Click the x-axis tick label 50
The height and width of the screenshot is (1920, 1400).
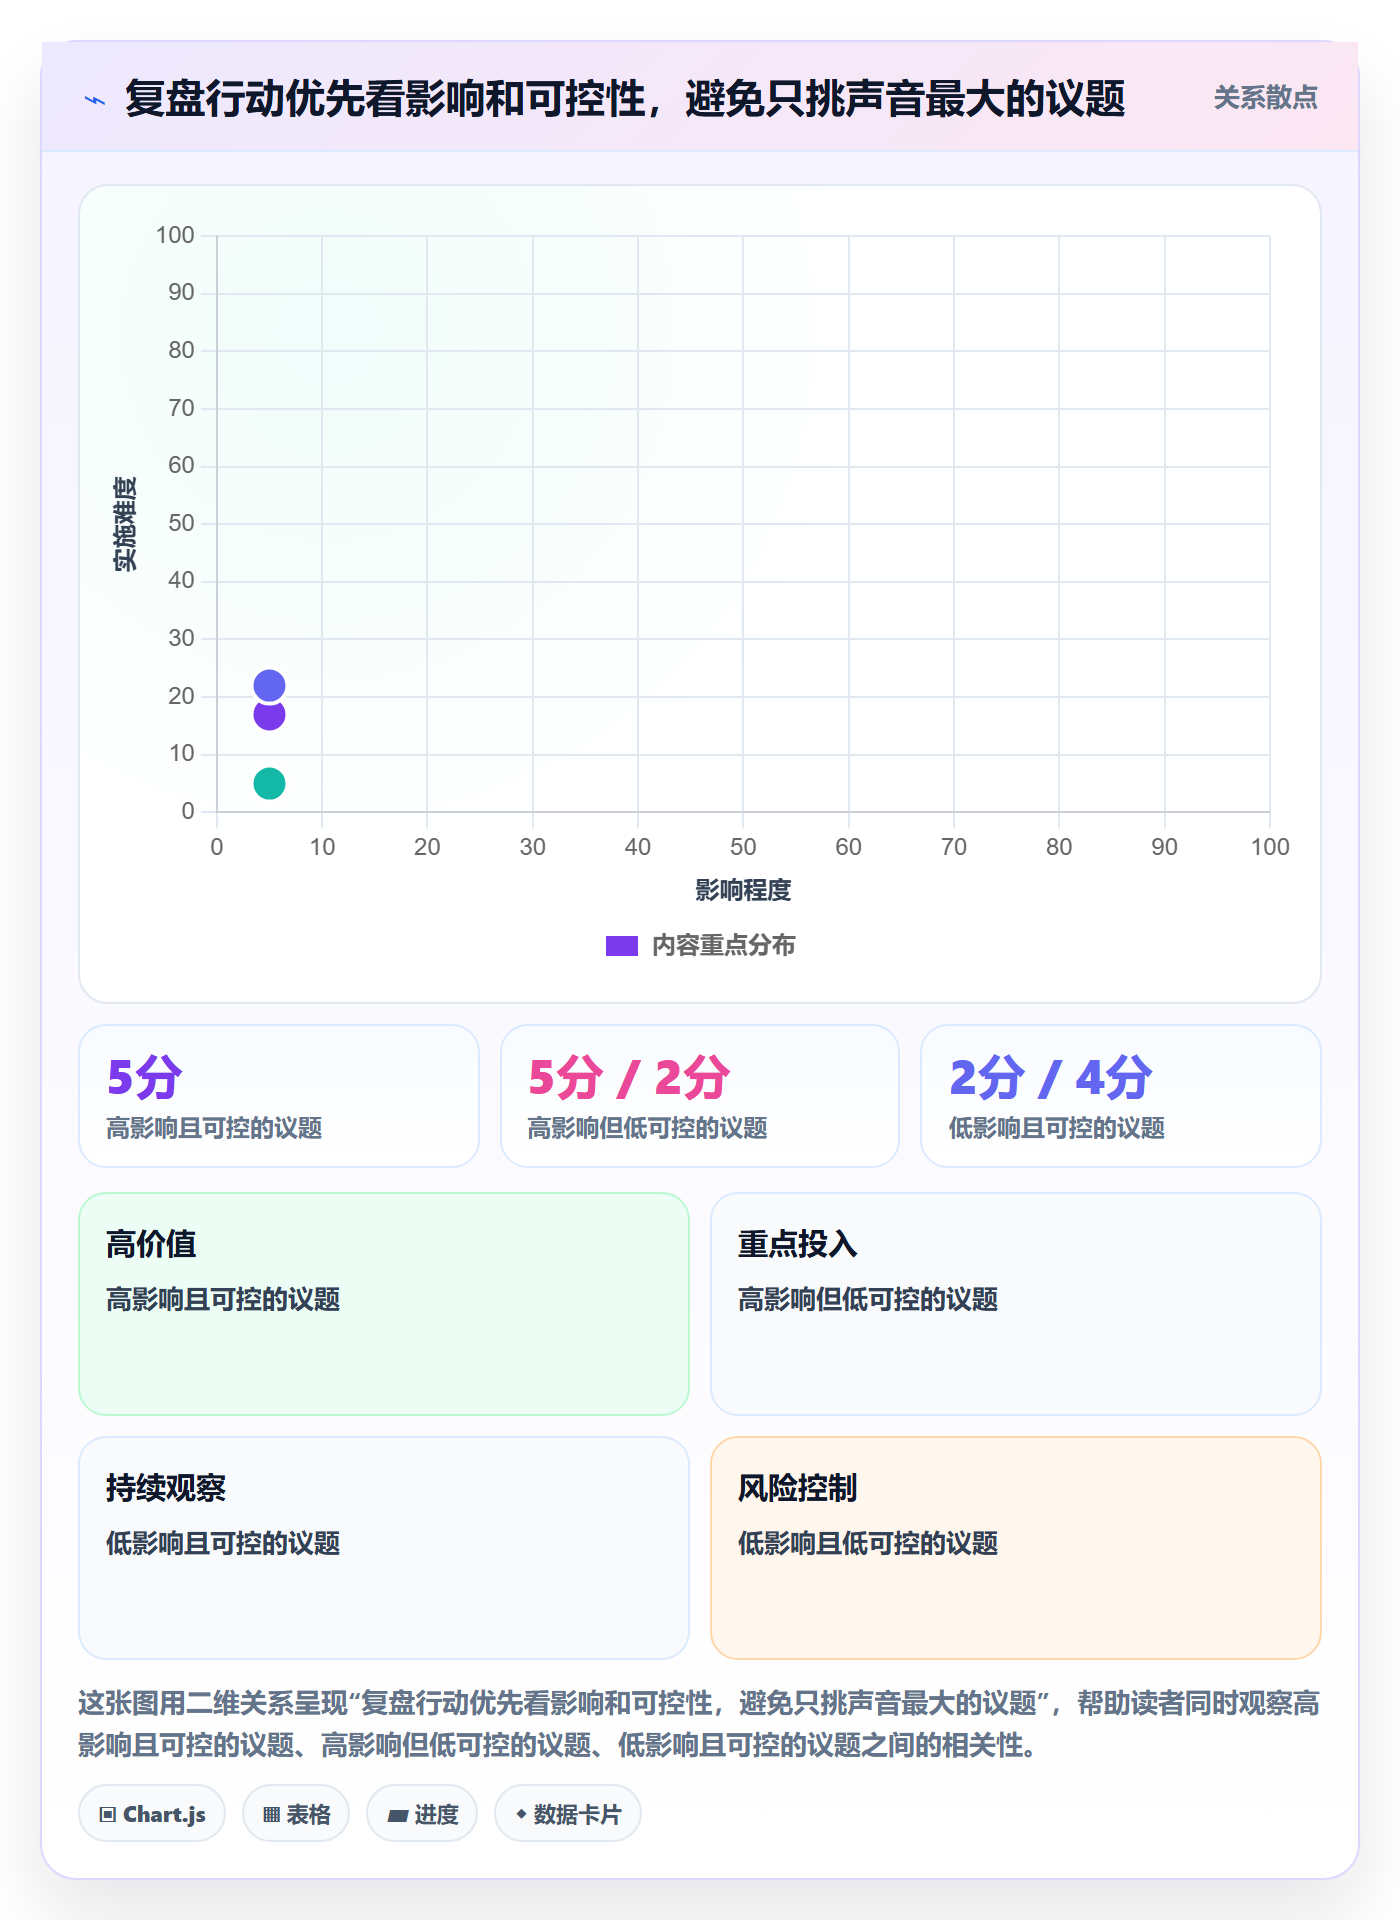tap(743, 847)
